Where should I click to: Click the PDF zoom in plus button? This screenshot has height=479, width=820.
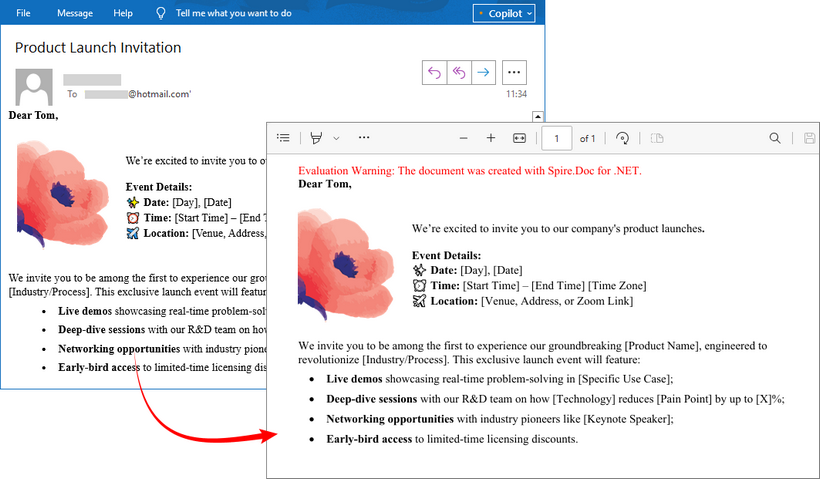(491, 138)
